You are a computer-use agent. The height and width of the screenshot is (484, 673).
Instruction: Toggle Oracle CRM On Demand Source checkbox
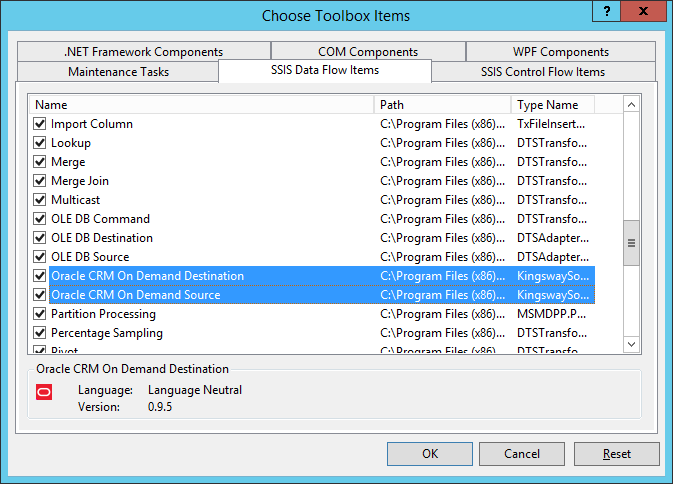click(x=40, y=295)
